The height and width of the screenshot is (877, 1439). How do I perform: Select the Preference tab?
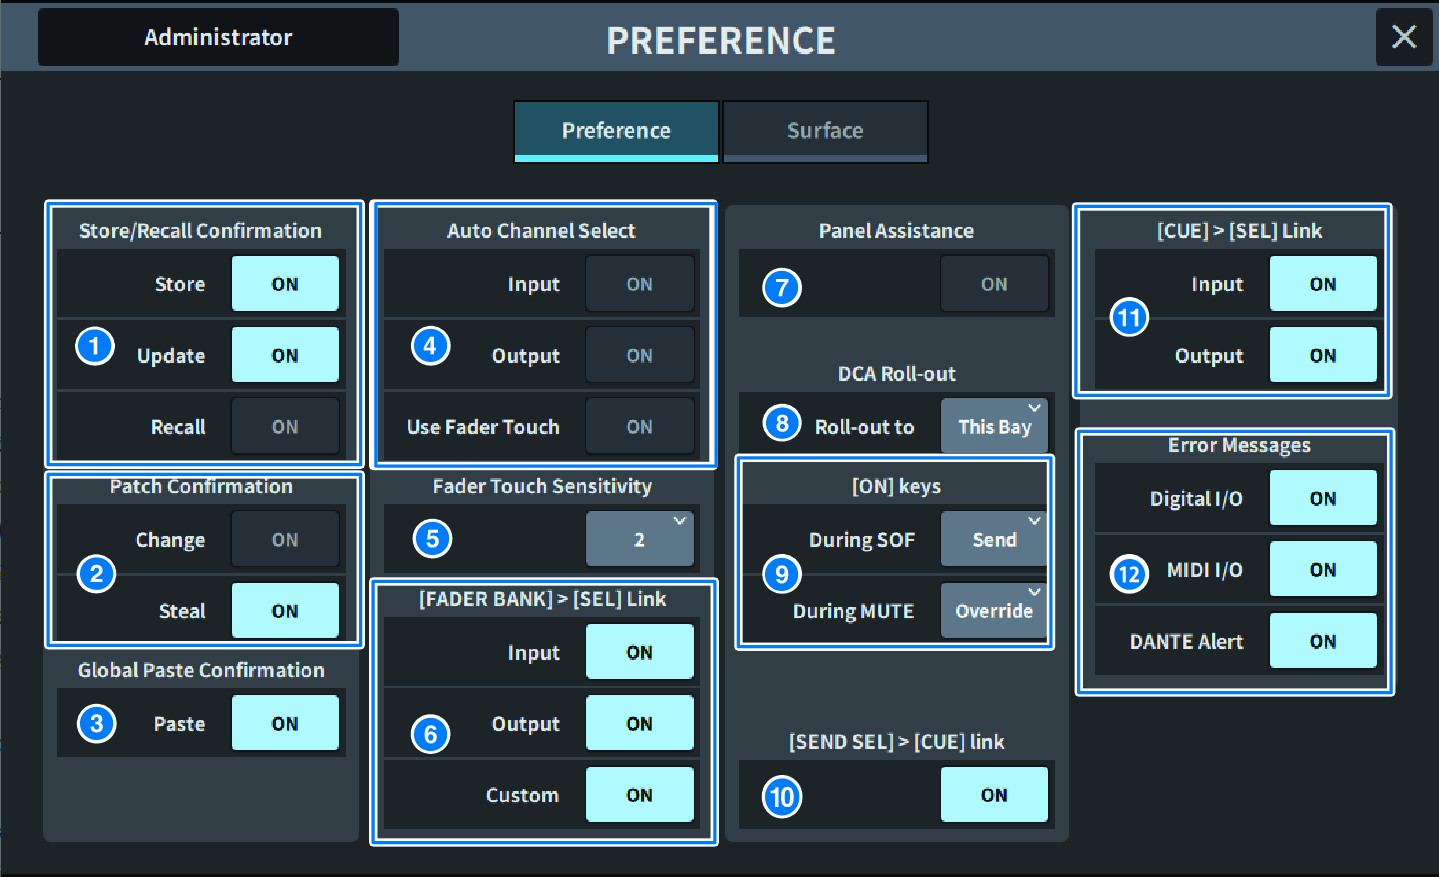(616, 131)
